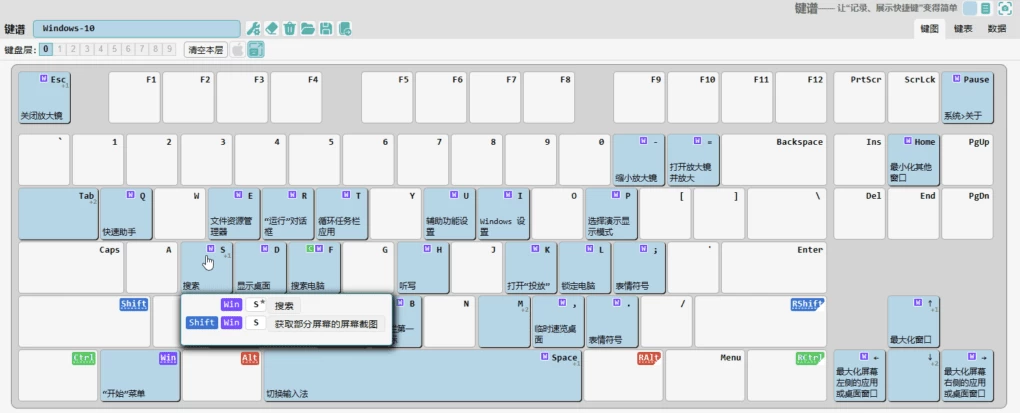
Task: Click the trash can delete icon
Action: tap(290, 28)
